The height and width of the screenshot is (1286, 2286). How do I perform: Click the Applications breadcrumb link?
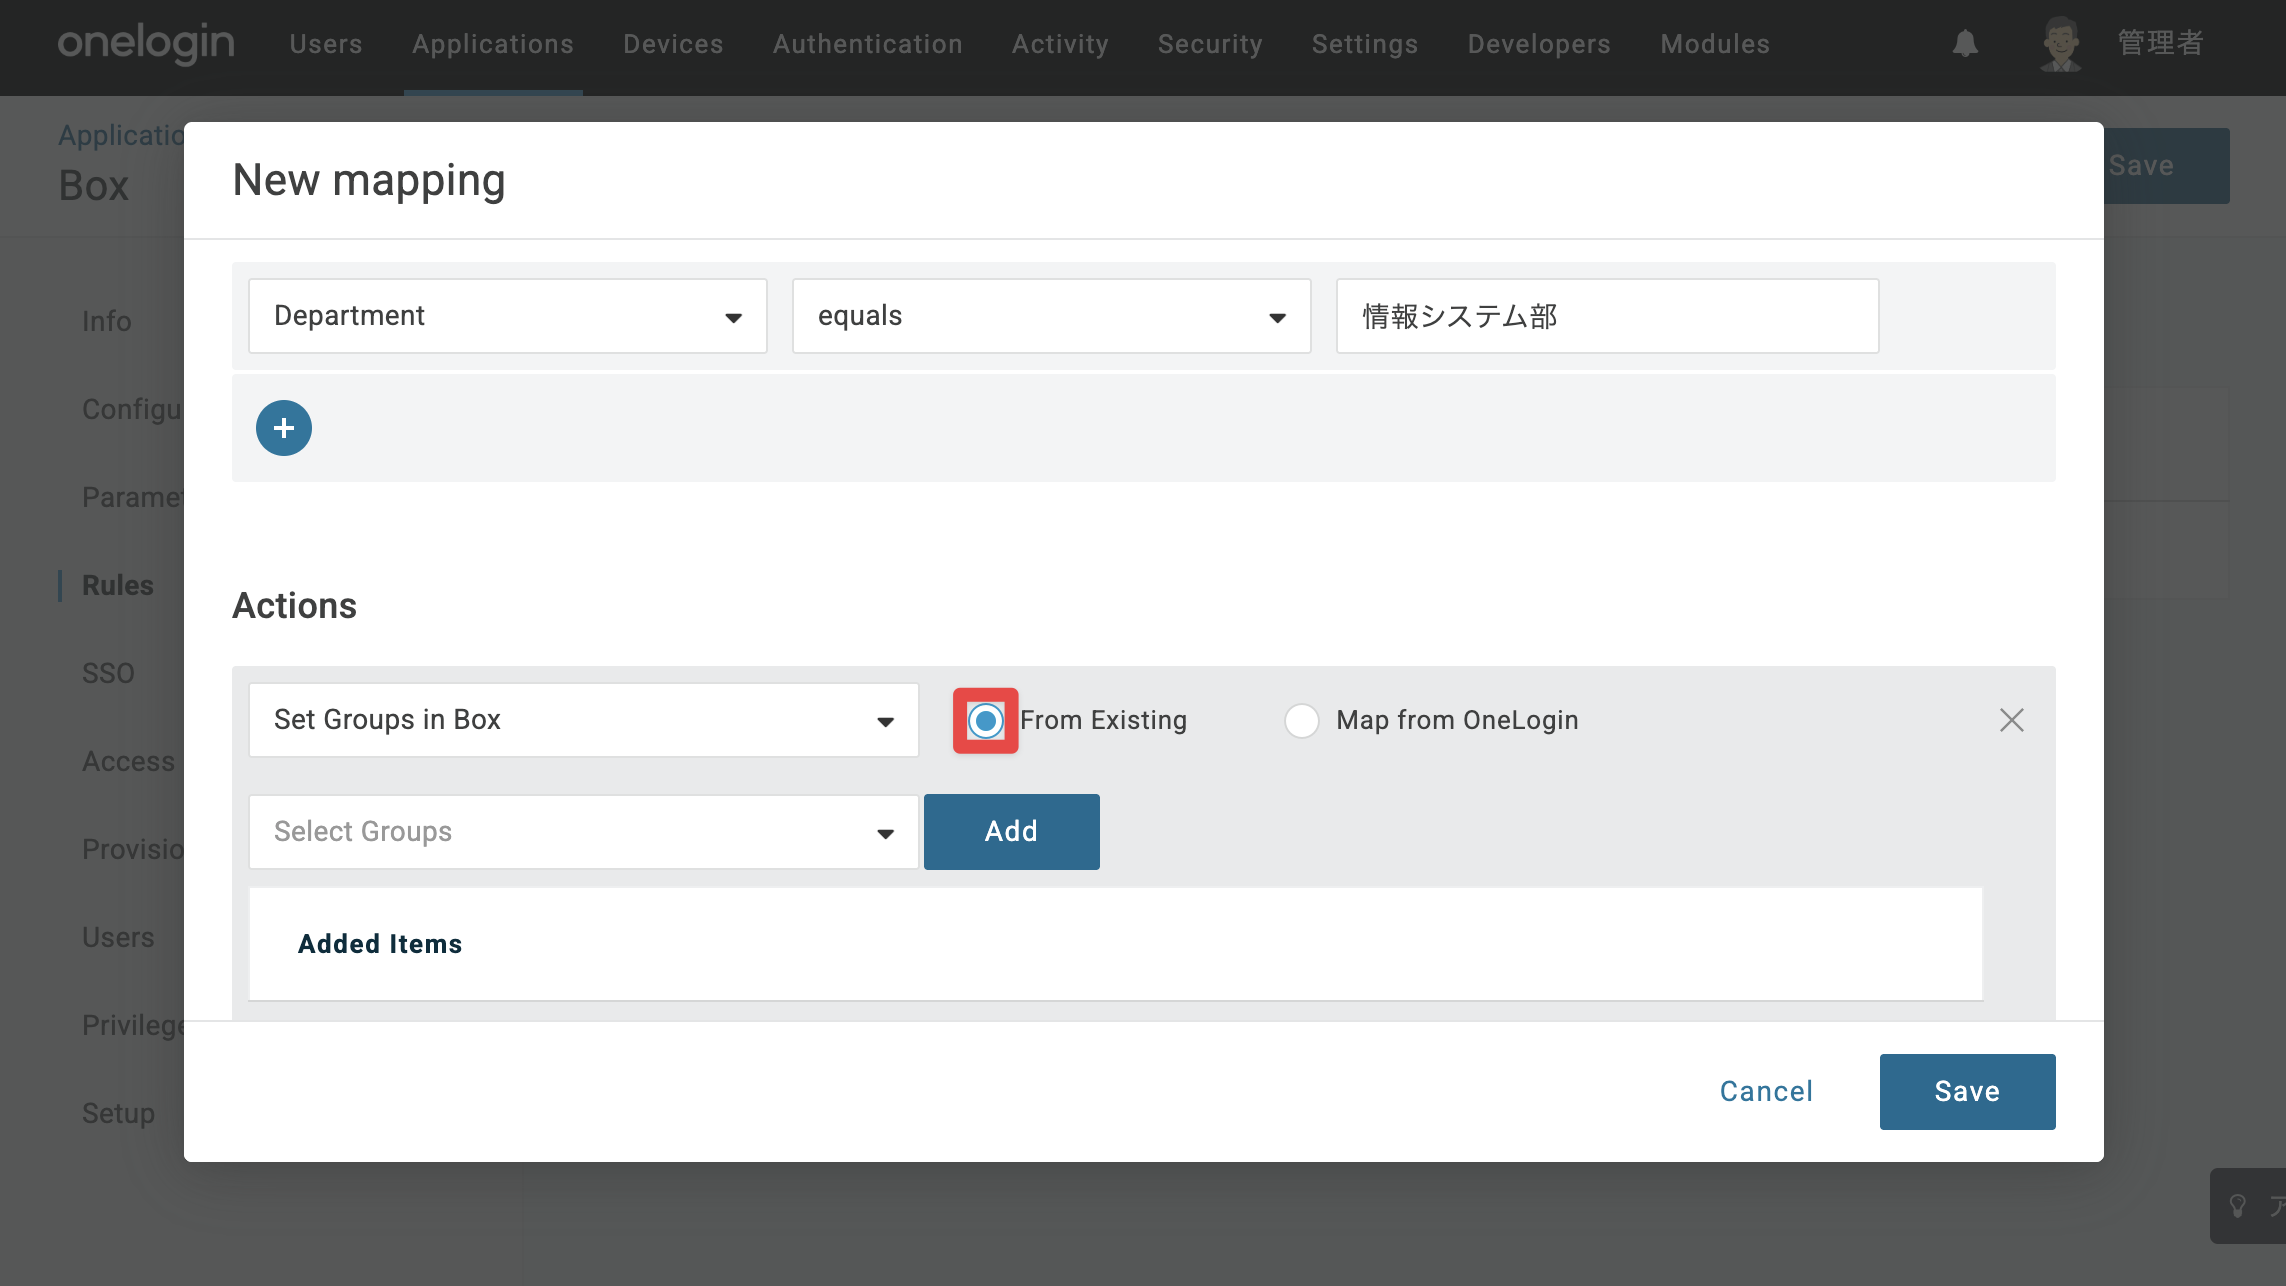click(121, 135)
